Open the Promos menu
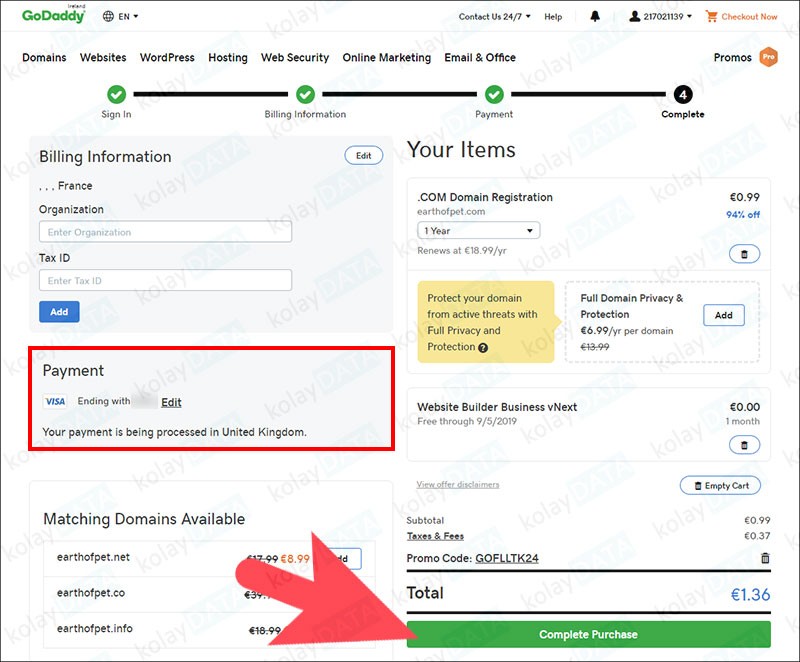Screen dimensions: 800x662 (733, 58)
